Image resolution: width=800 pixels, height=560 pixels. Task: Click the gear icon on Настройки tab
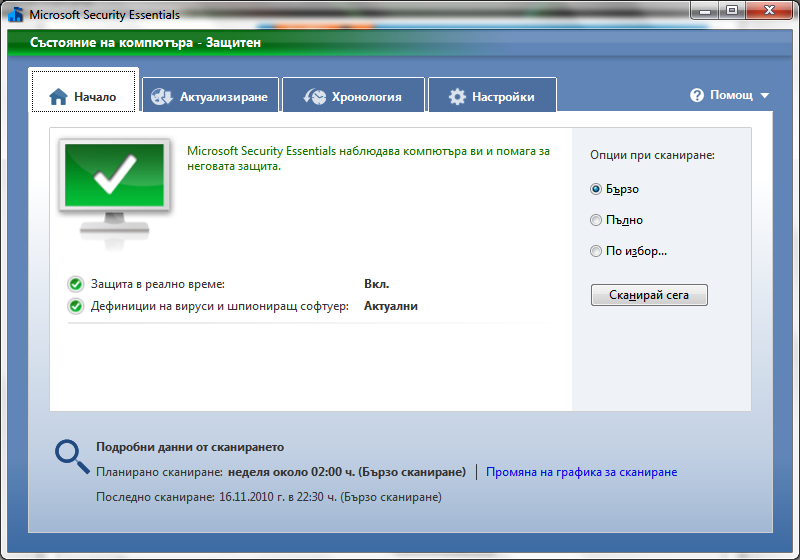click(x=457, y=97)
